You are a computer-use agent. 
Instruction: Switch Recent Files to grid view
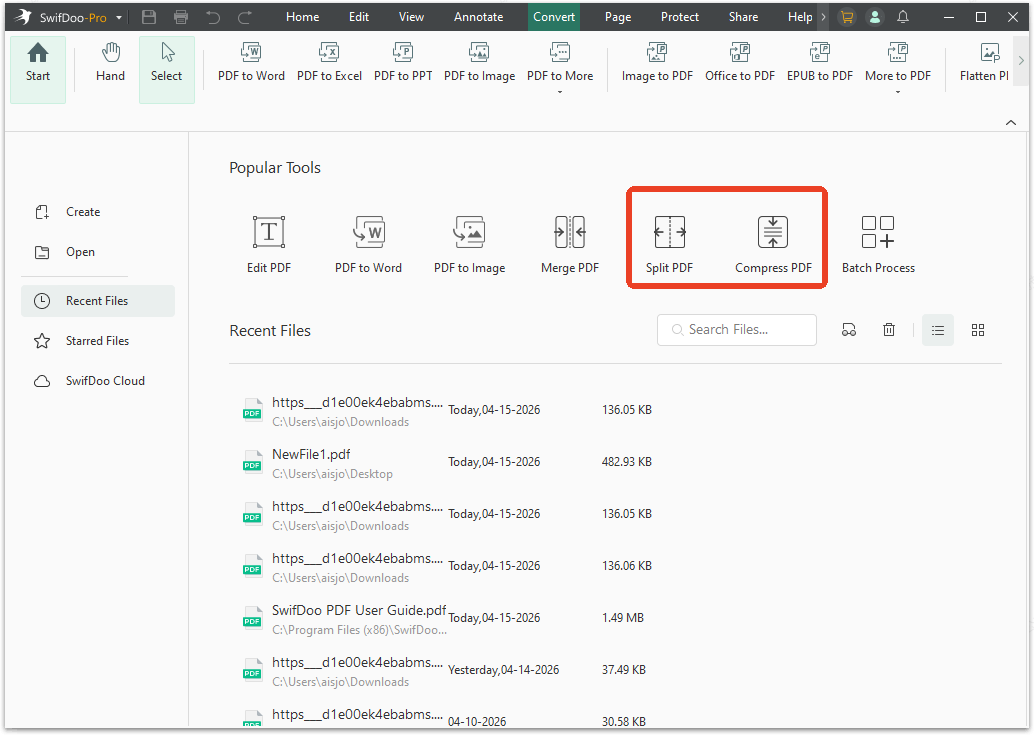977,329
